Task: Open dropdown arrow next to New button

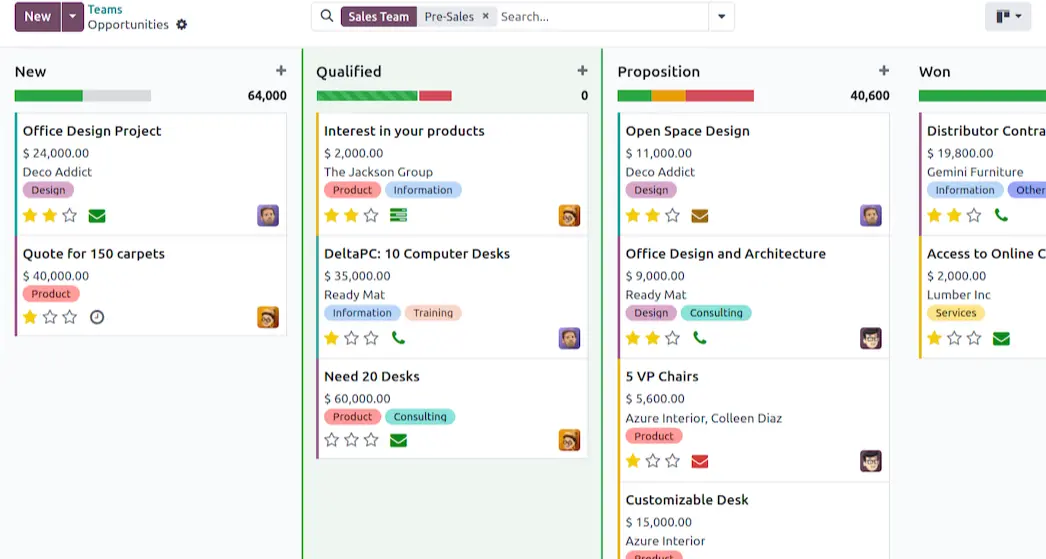Action: pyautogui.click(x=72, y=16)
